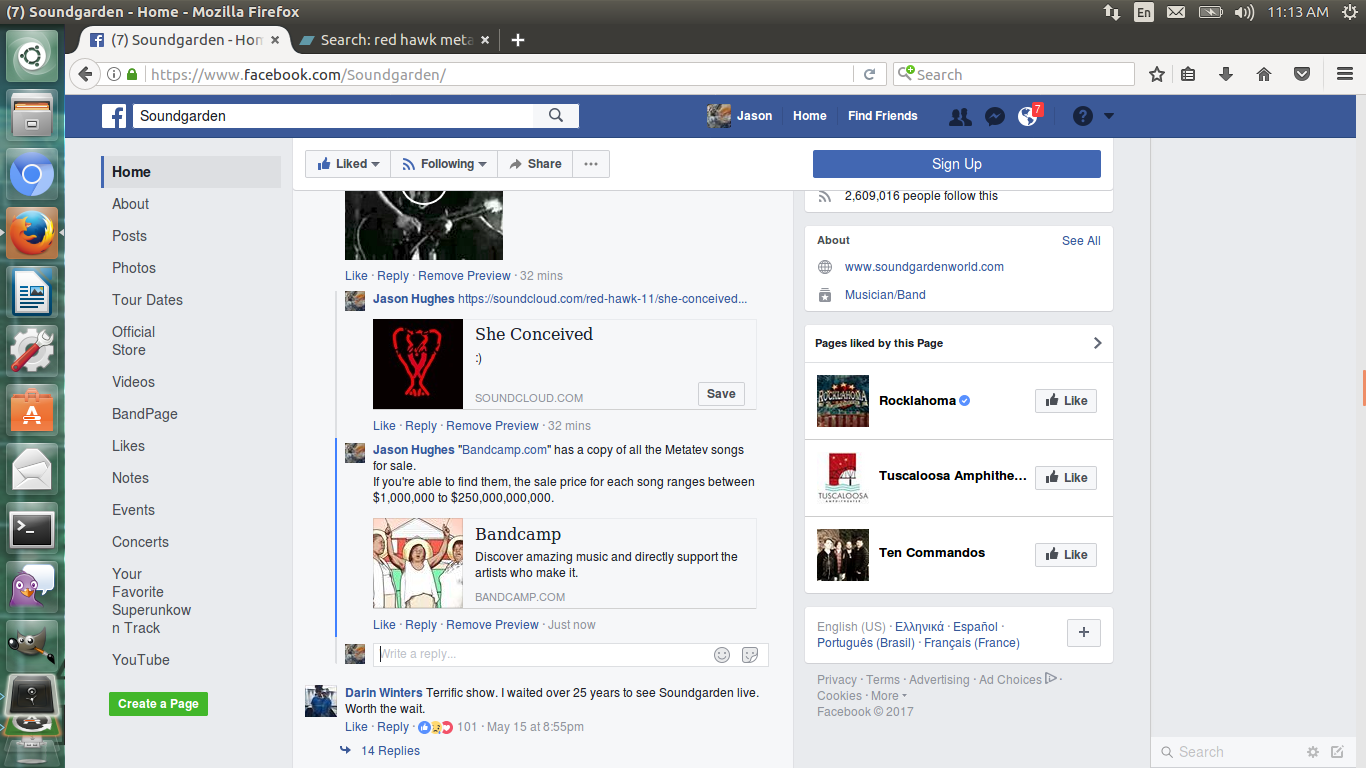Like the Rocklahoma page
1366x768 pixels.
pos(1066,401)
